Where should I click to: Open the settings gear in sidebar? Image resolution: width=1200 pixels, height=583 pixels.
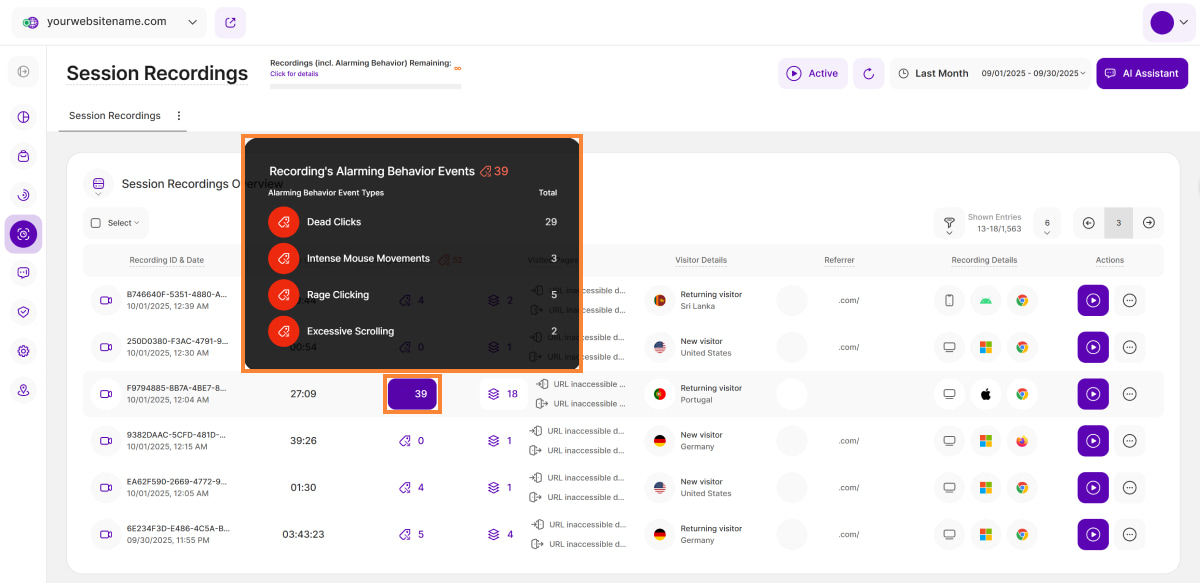(x=24, y=351)
